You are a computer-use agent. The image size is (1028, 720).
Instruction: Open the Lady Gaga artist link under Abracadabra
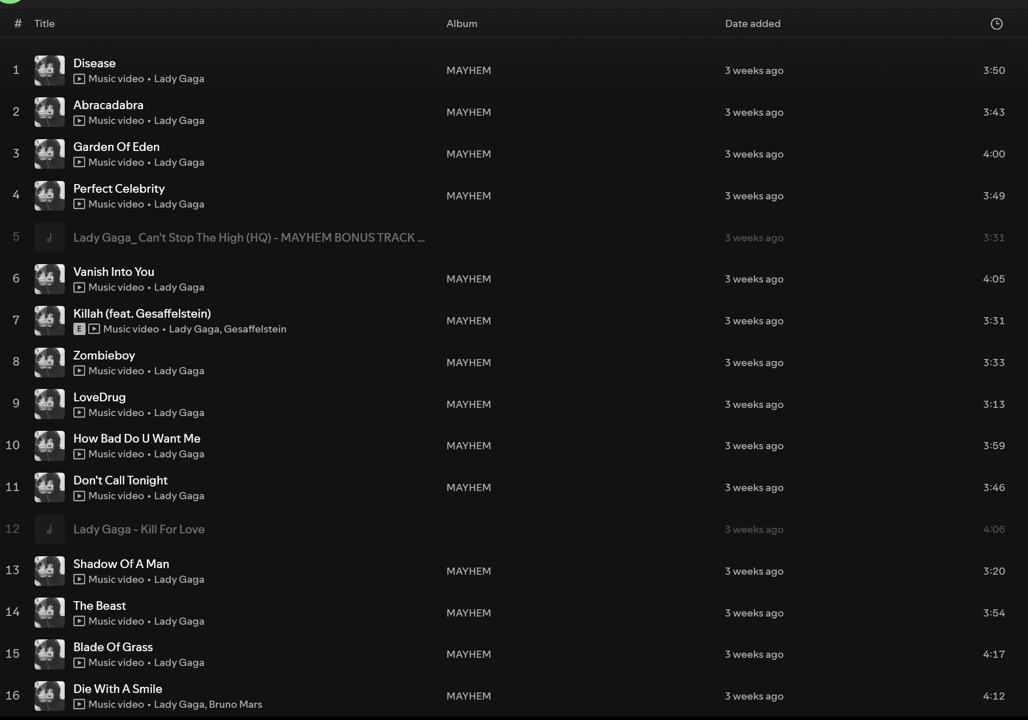179,121
